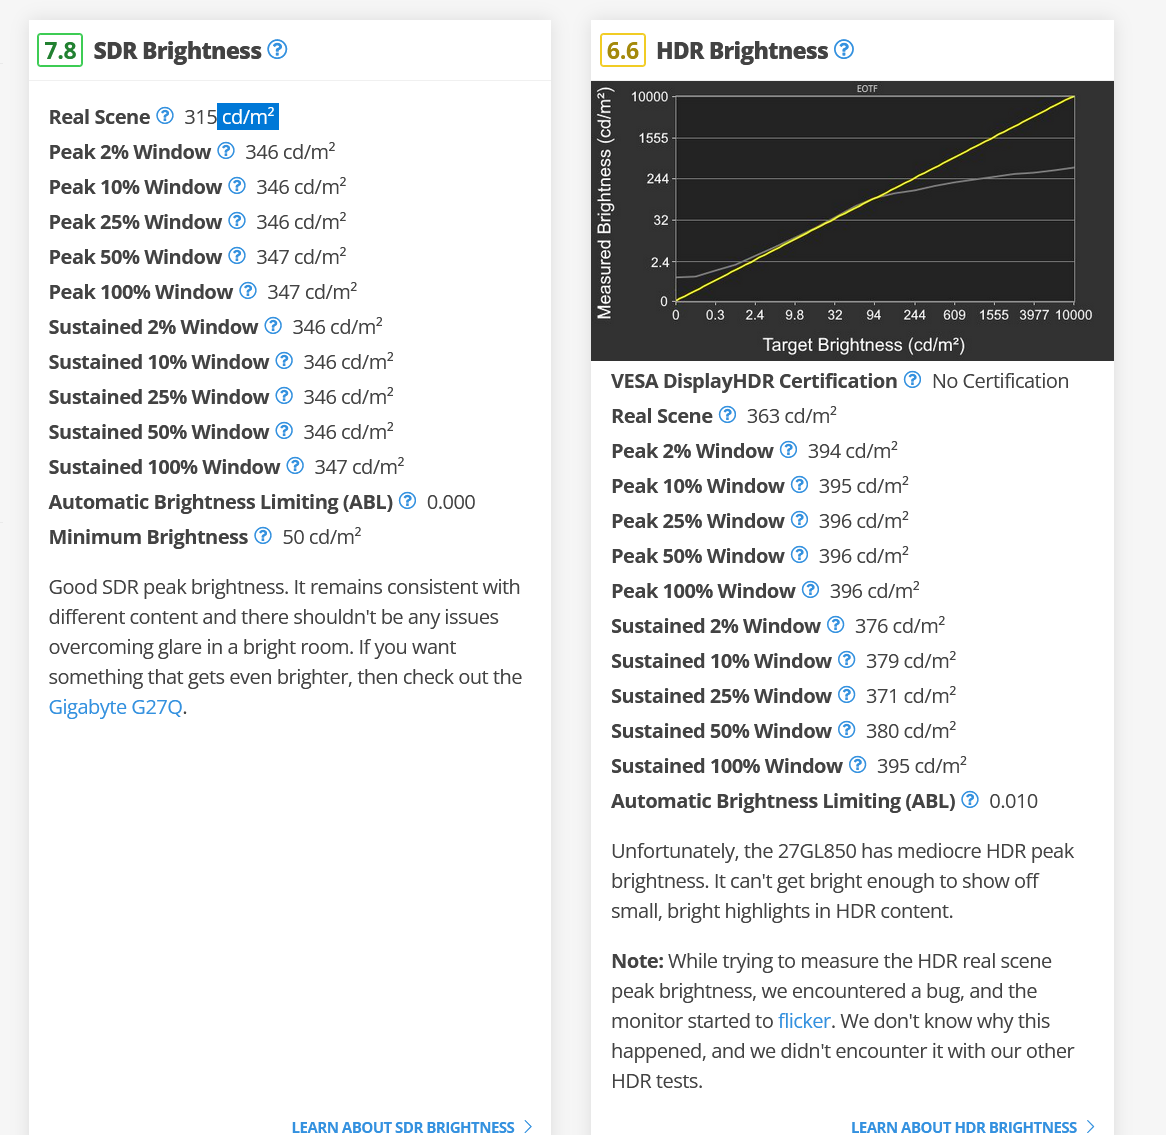This screenshot has width=1166, height=1135.
Task: Open the Sustained 2% Window help under SDR
Action: [x=273, y=326]
